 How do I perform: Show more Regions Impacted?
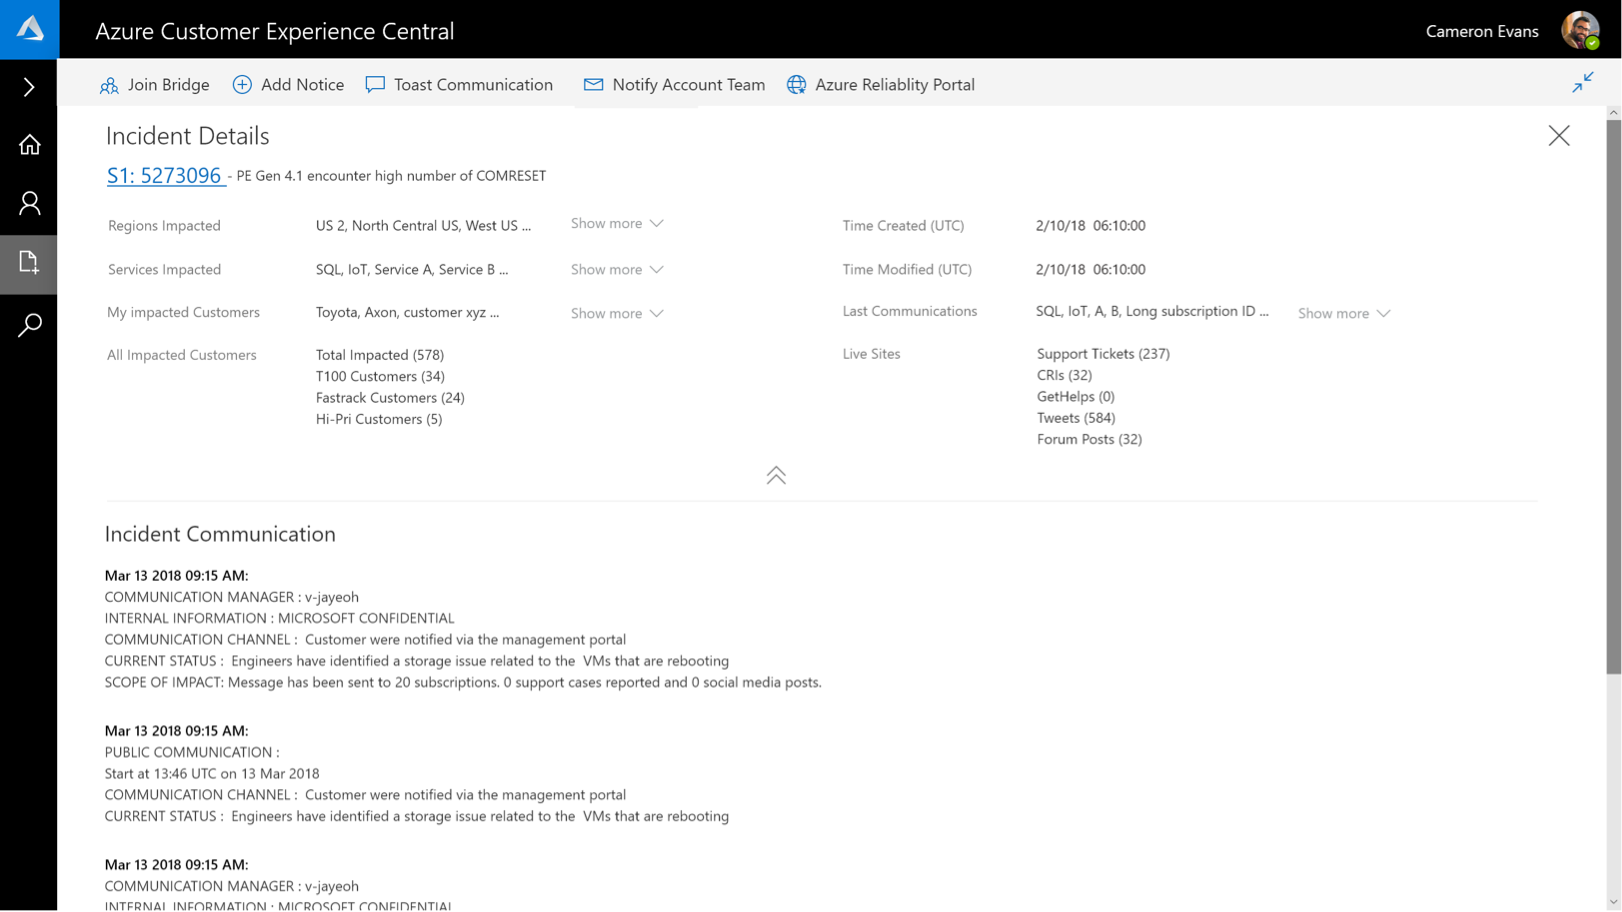[617, 223]
